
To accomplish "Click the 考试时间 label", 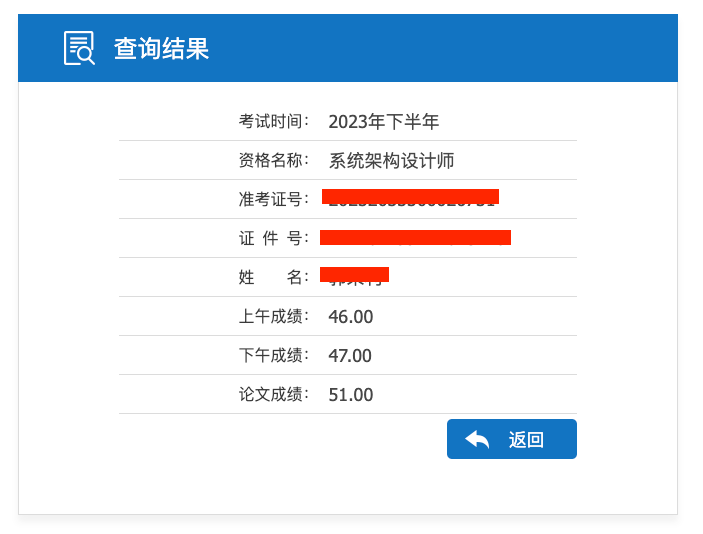I will pos(273,121).
